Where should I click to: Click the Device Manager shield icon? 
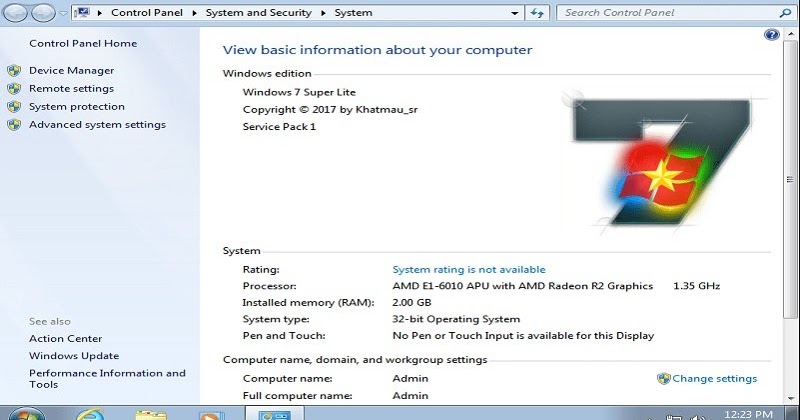coord(14,70)
